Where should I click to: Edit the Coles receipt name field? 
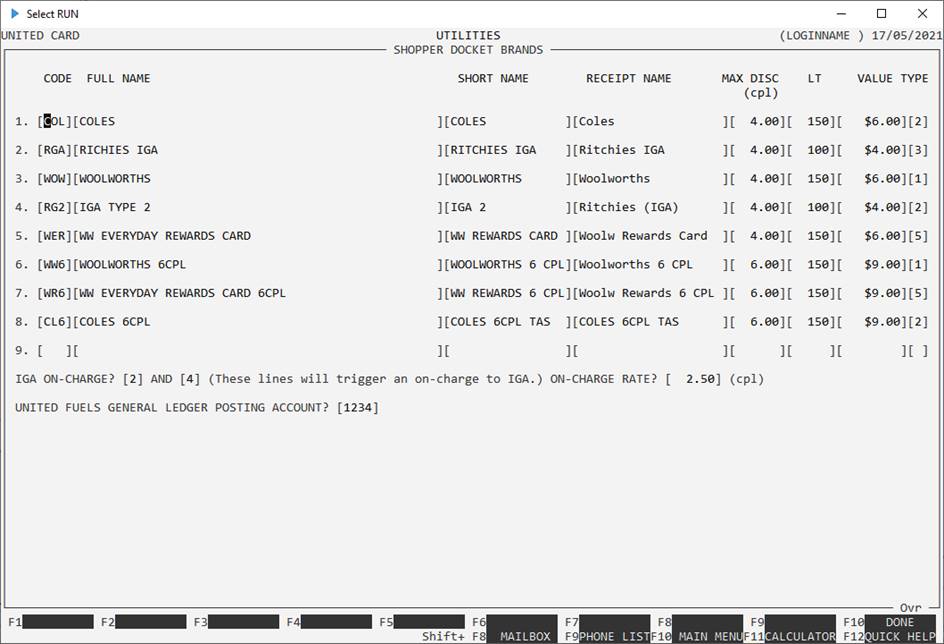650,121
